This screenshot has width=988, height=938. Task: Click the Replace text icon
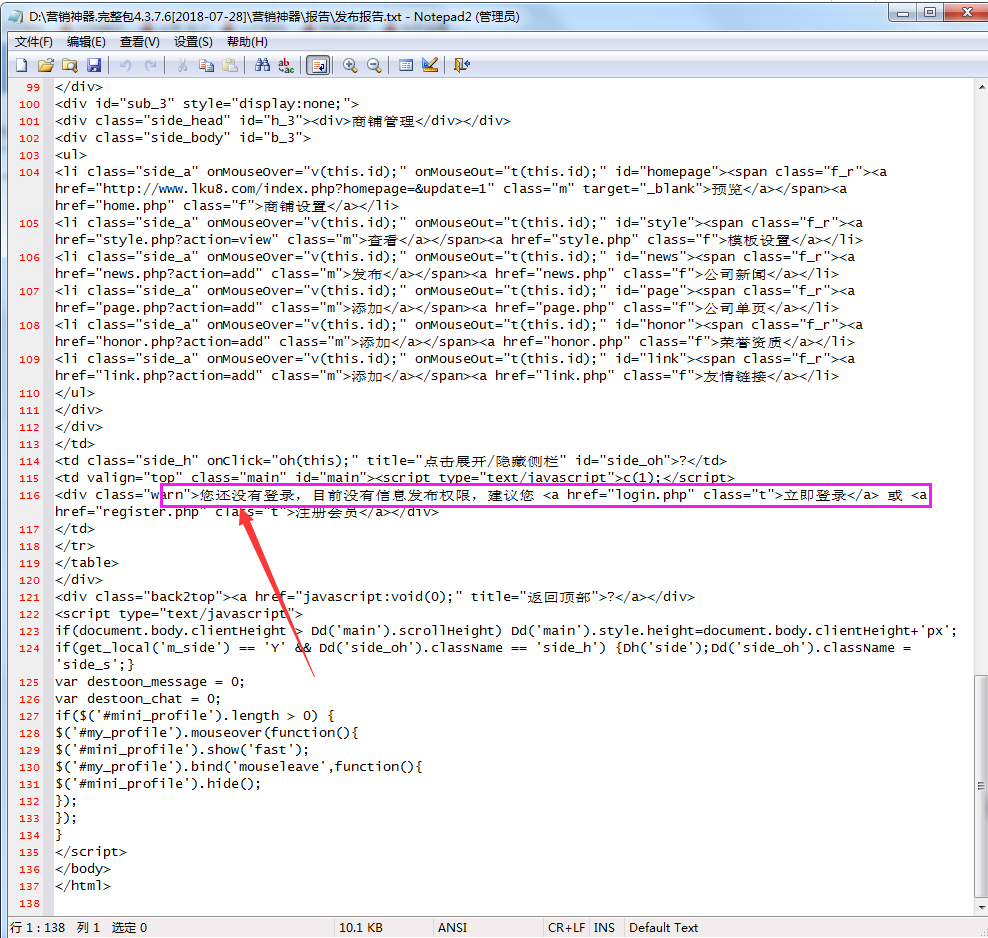tap(286, 65)
